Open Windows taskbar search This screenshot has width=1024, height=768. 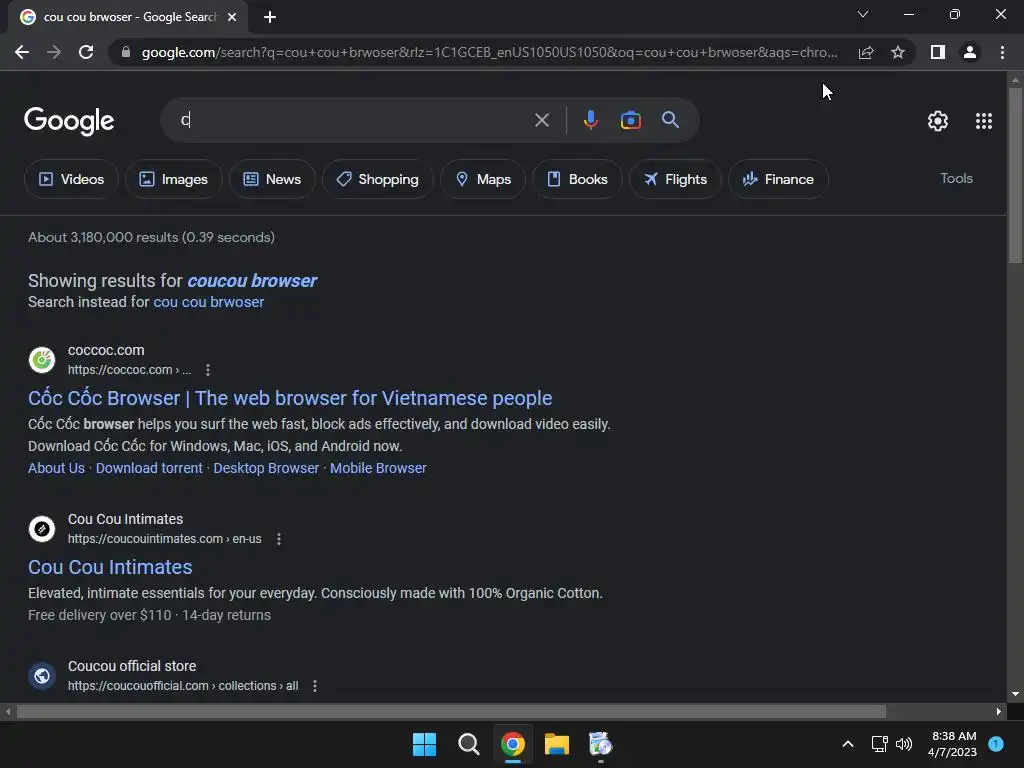(468, 744)
